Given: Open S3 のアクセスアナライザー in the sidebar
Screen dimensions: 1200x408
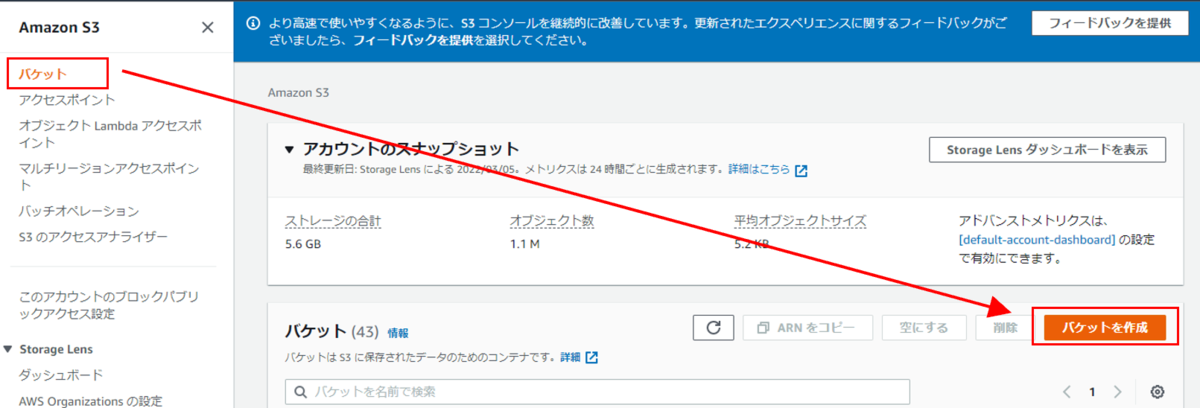Looking at the screenshot, I should [94, 237].
